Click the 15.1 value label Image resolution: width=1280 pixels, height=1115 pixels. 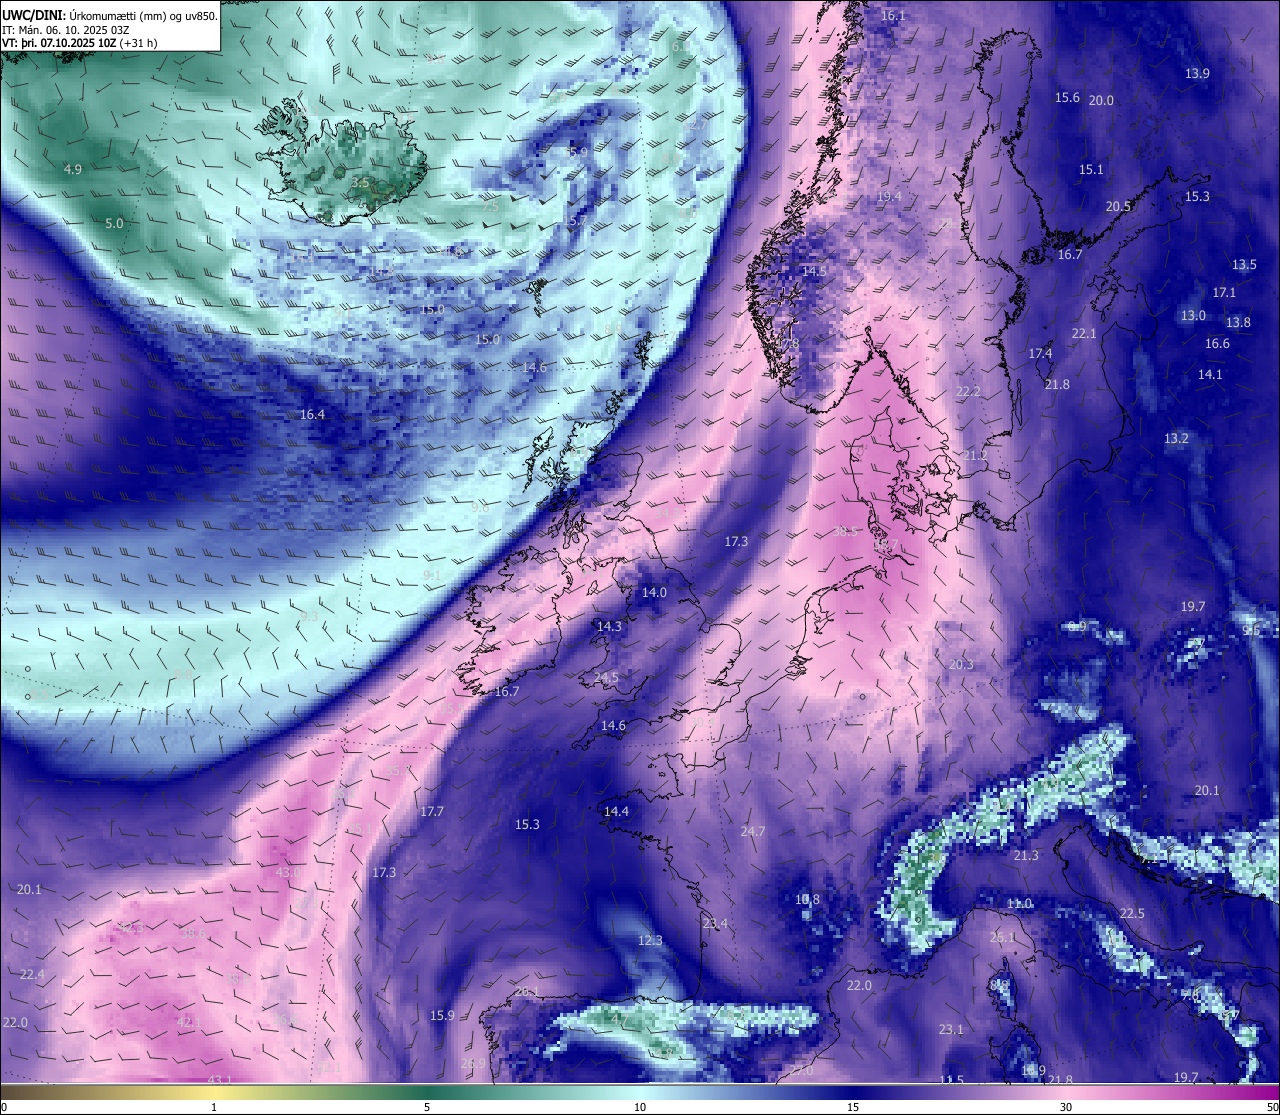[x=1091, y=169]
